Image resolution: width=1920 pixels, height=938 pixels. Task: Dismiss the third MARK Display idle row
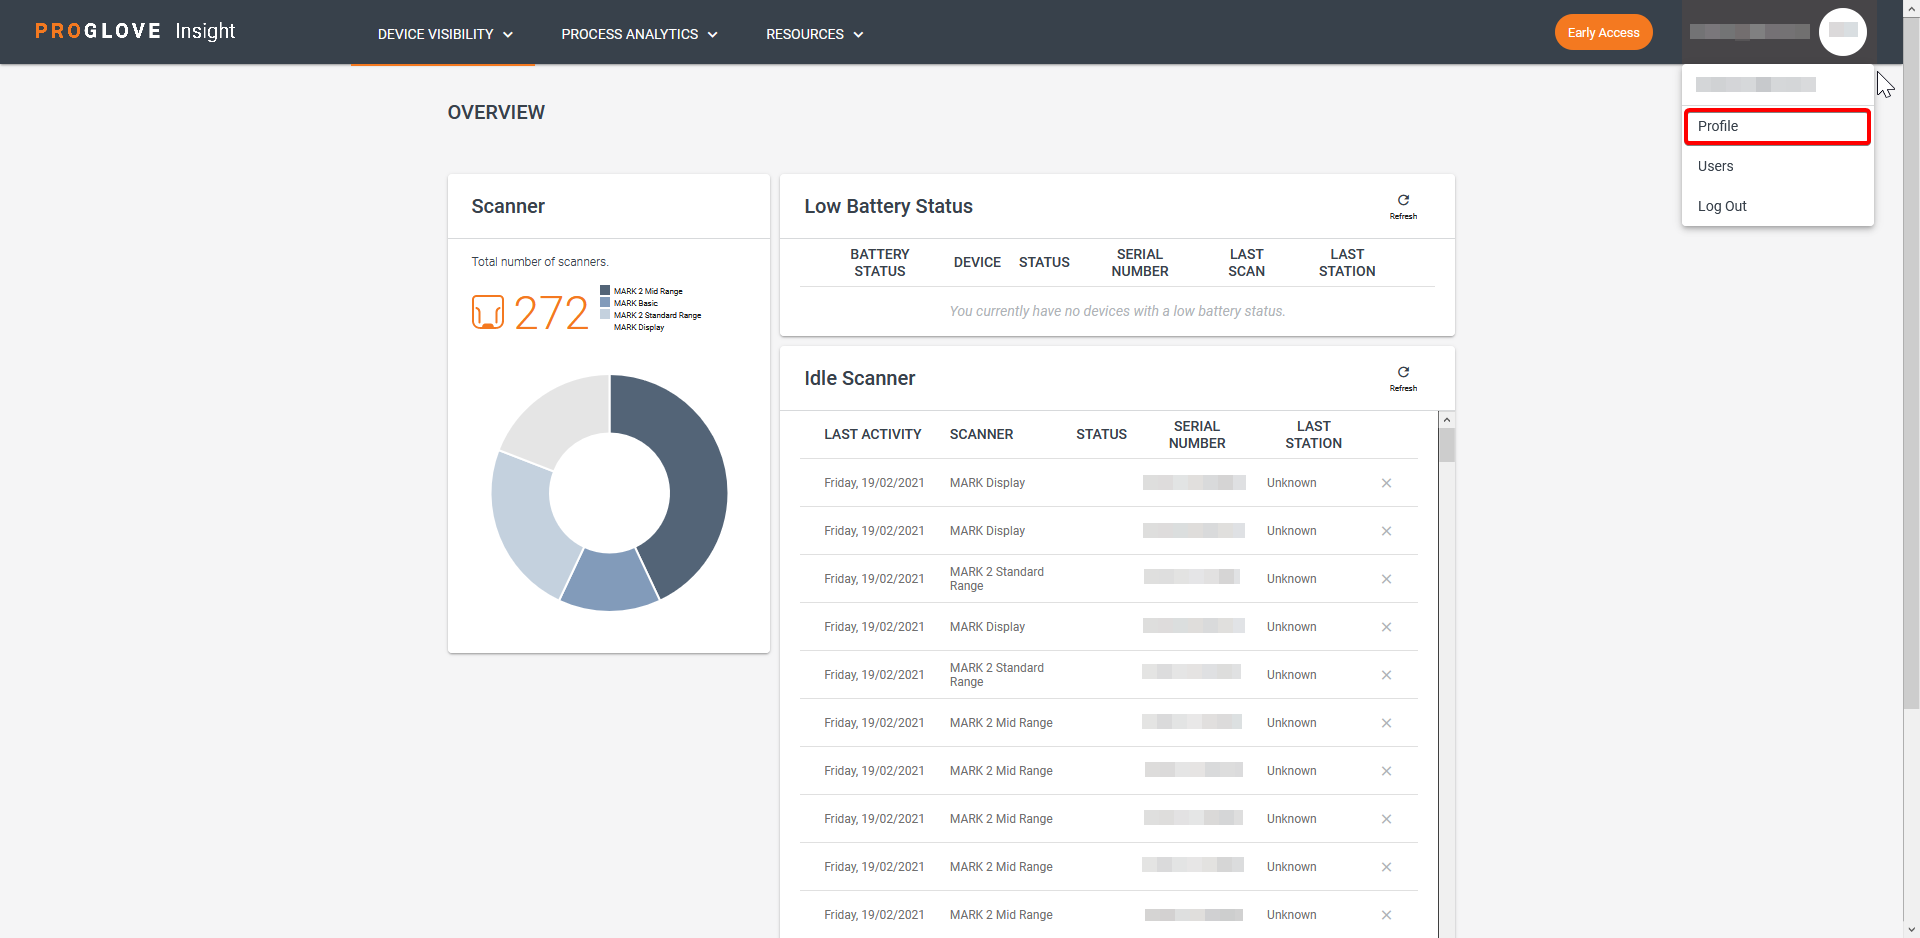point(1386,627)
